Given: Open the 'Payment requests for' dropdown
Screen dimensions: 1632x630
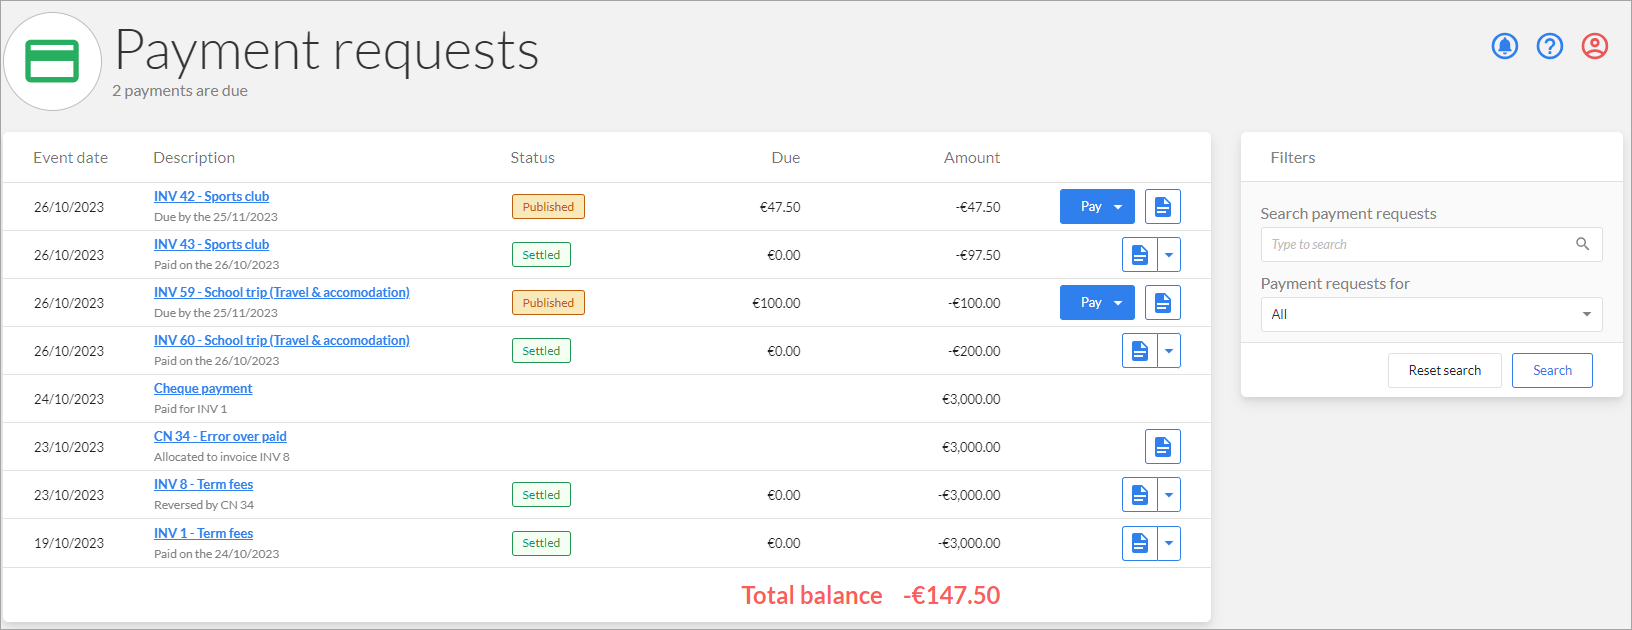Looking at the screenshot, I should point(1431,314).
